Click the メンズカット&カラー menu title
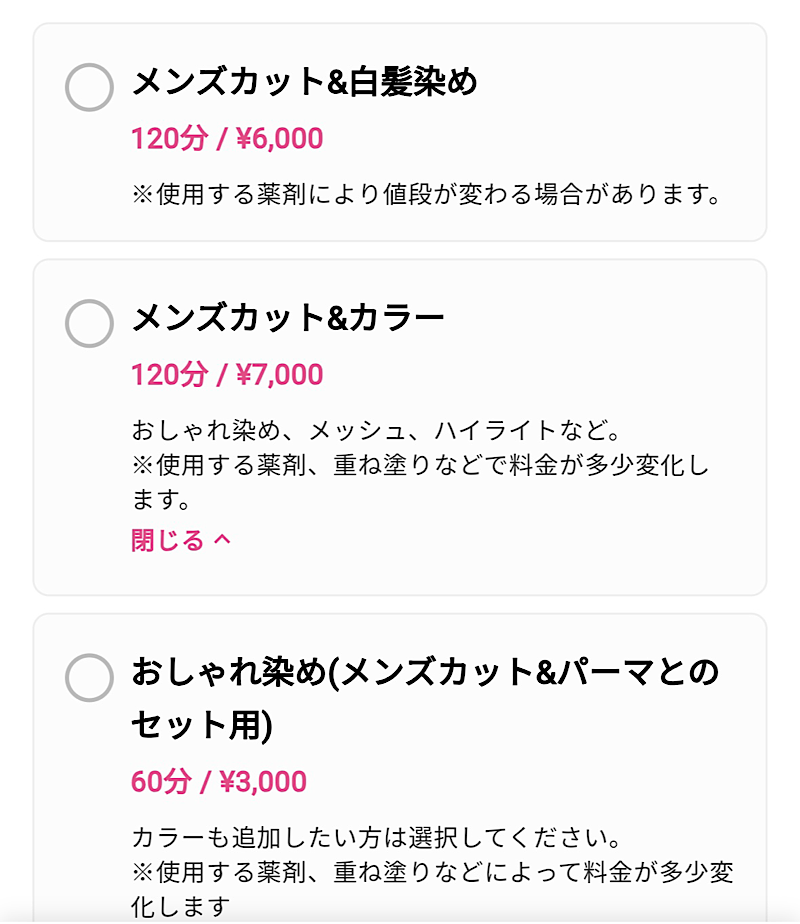This screenshot has height=924, width=800. tap(288, 319)
